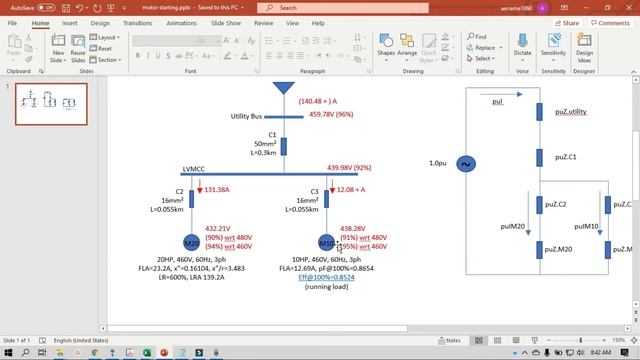The width and height of the screenshot is (640, 360).
Task: Open the File menu
Action: (x=12, y=23)
